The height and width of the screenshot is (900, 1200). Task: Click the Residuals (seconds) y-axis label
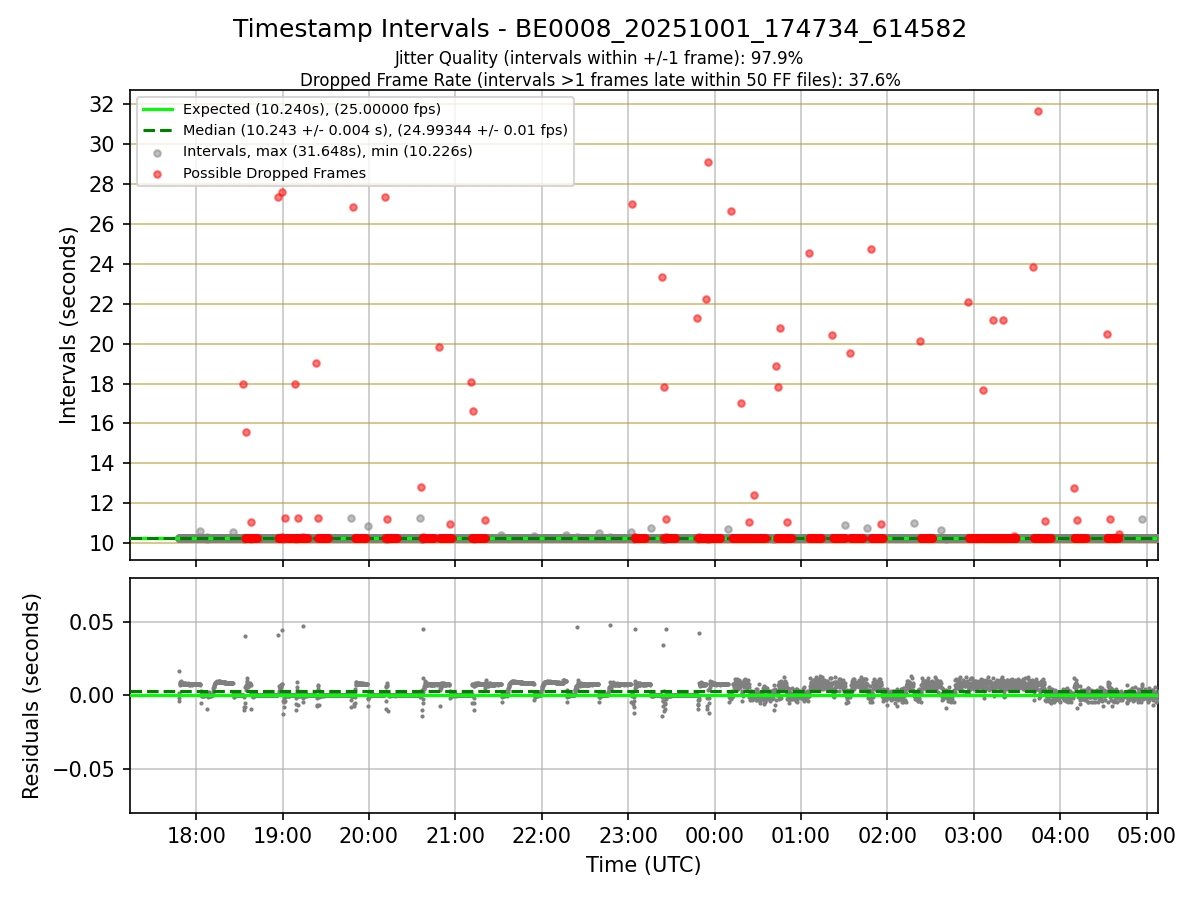tap(31, 696)
